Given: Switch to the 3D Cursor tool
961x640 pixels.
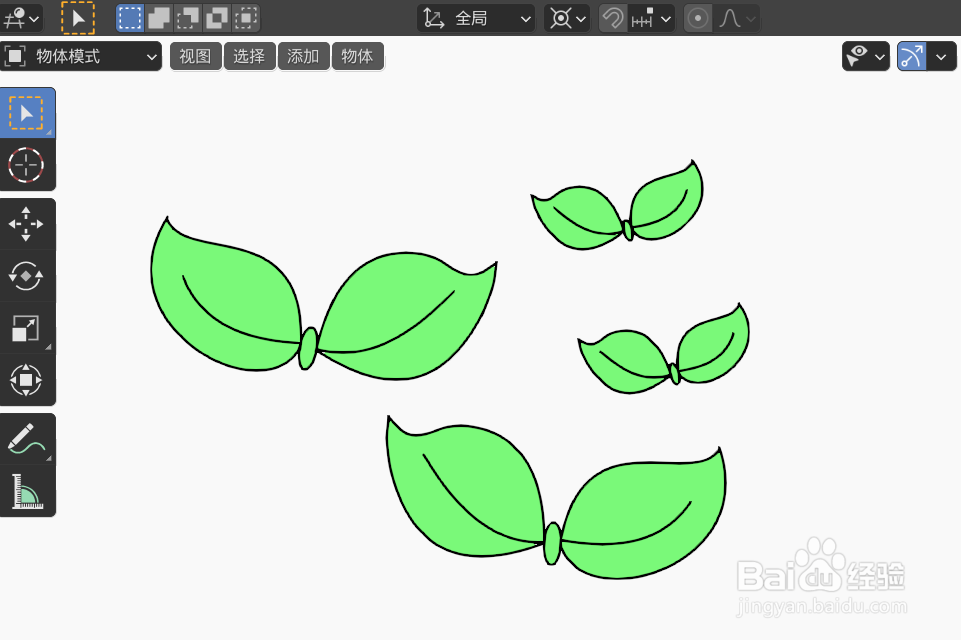Looking at the screenshot, I should click(x=28, y=165).
